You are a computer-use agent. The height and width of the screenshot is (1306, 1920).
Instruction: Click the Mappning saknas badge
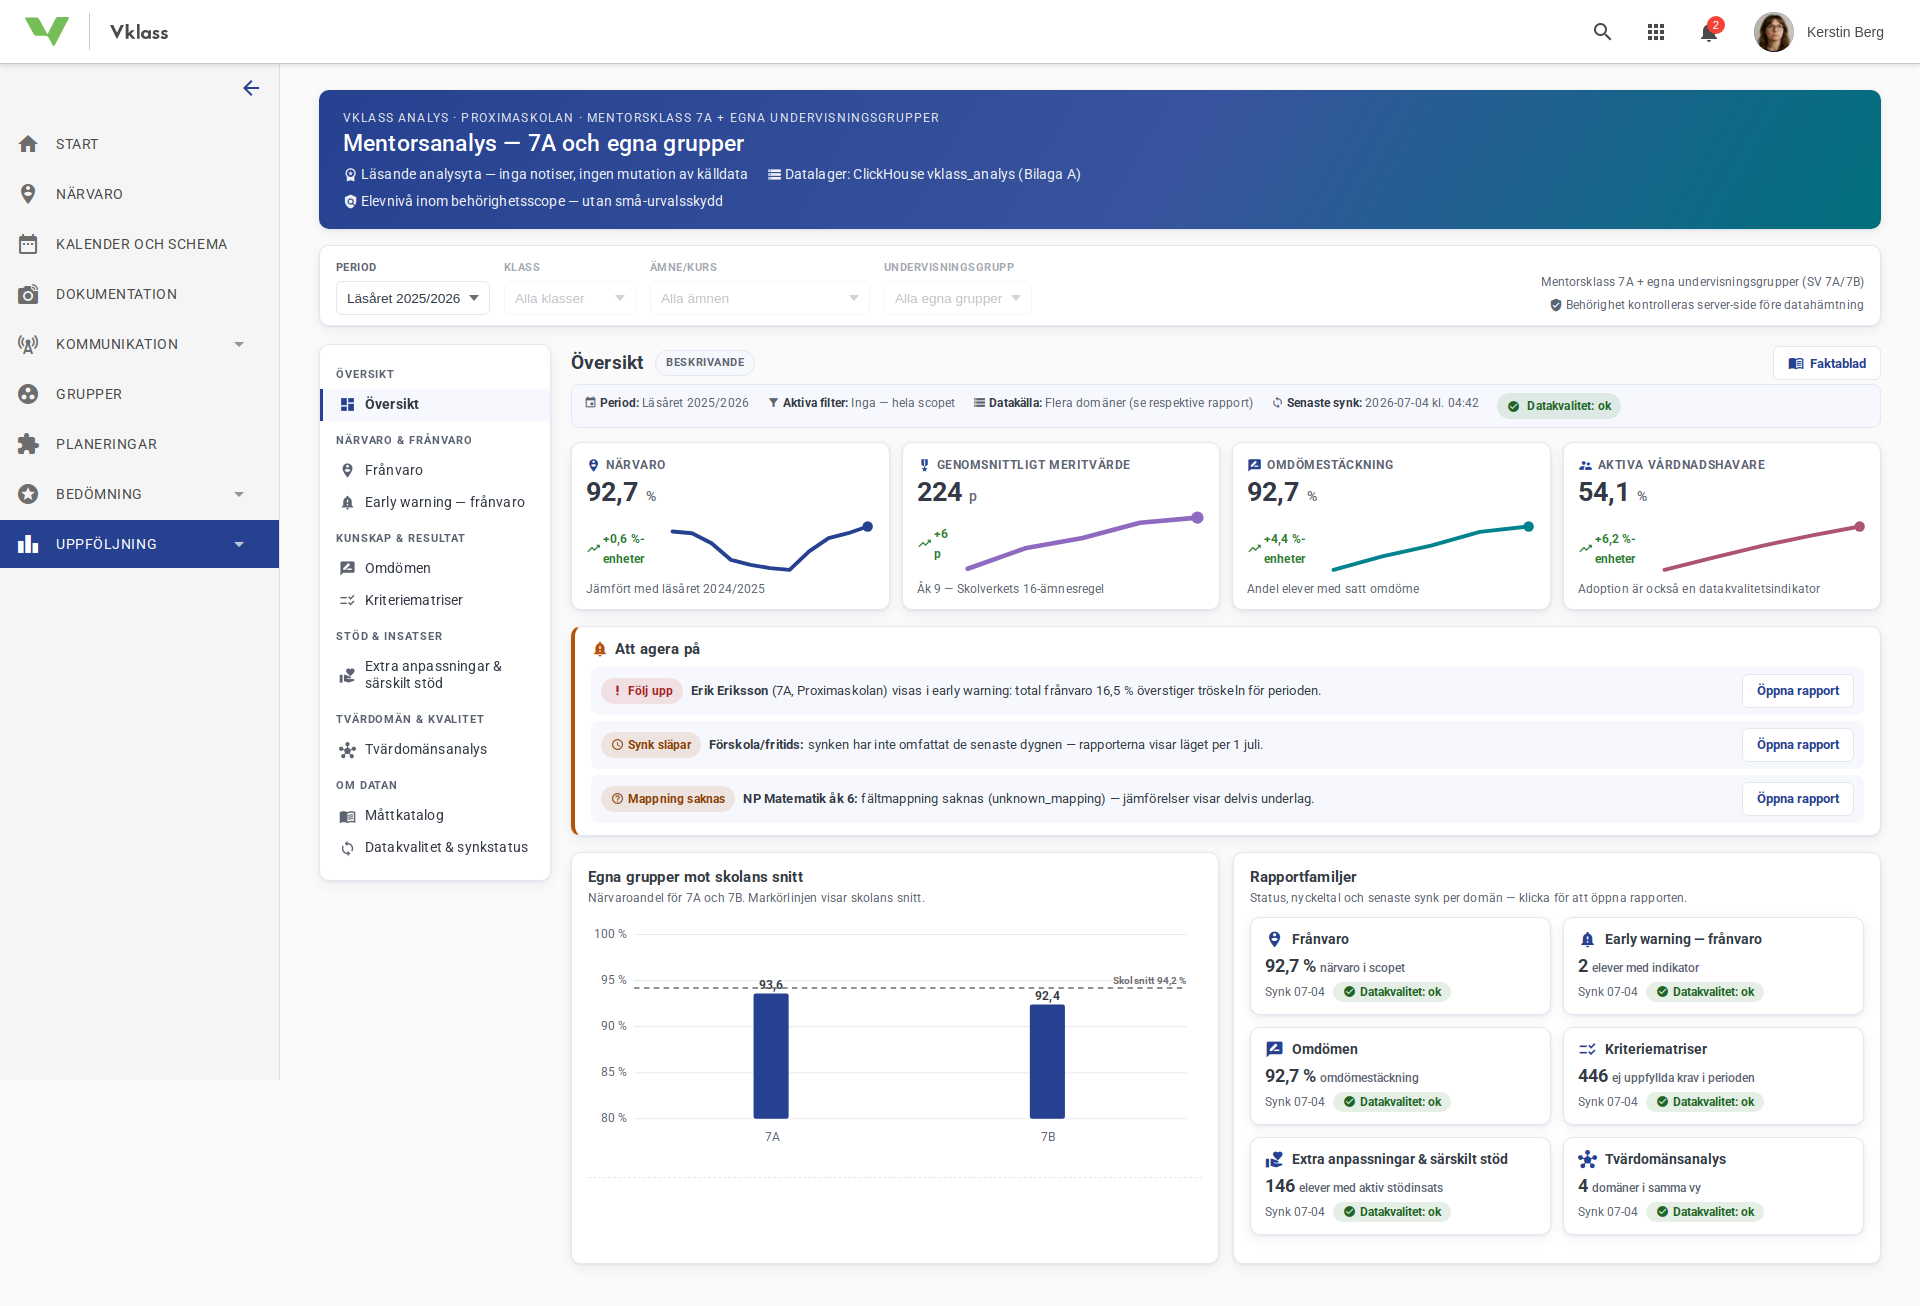[x=668, y=799]
